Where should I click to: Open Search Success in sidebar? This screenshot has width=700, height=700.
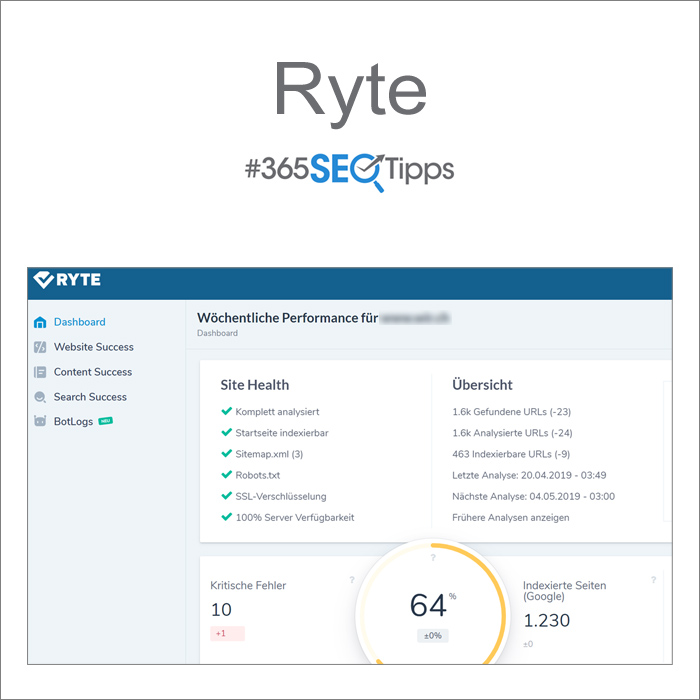click(x=90, y=397)
